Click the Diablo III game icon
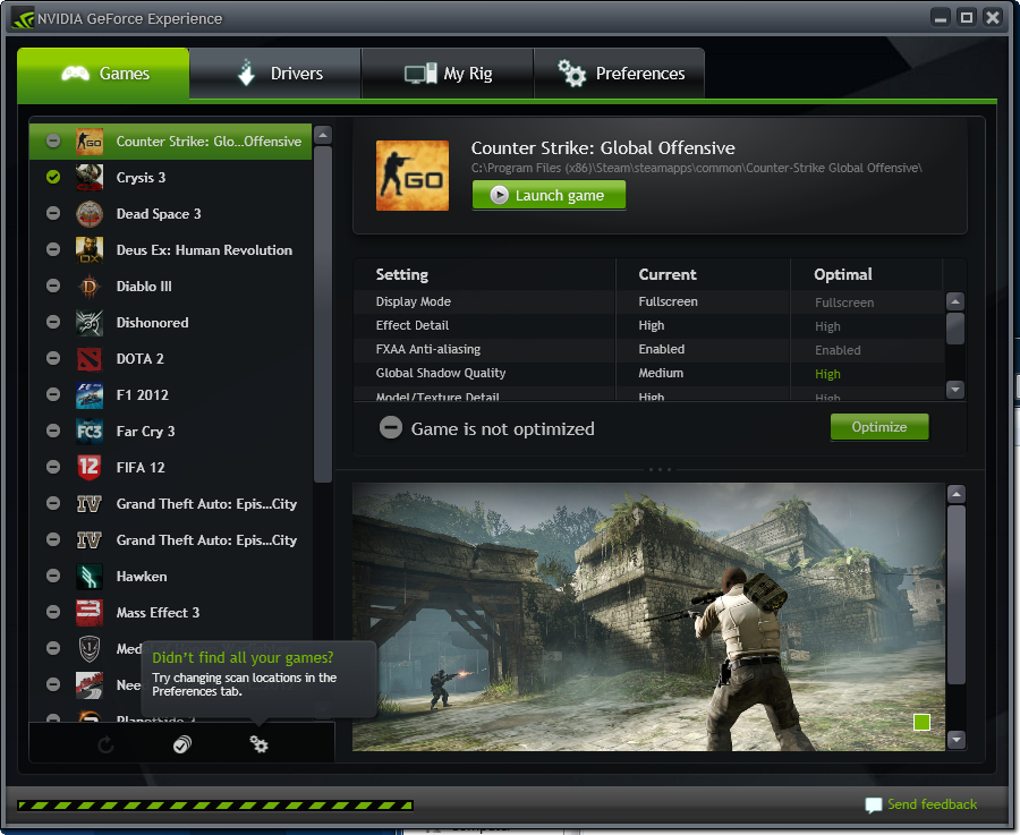This screenshot has width=1020, height=835. coord(90,286)
